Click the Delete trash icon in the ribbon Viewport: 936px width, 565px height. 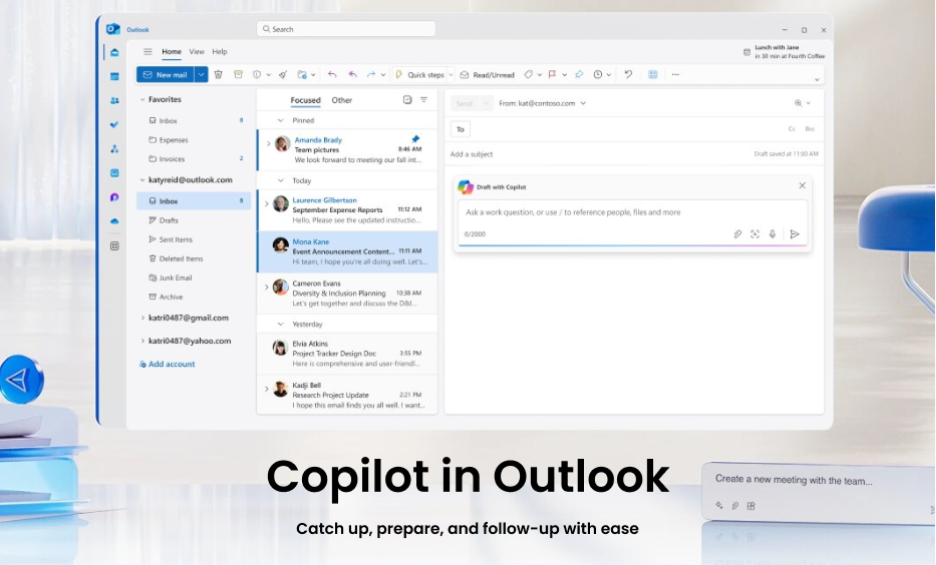tap(218, 75)
